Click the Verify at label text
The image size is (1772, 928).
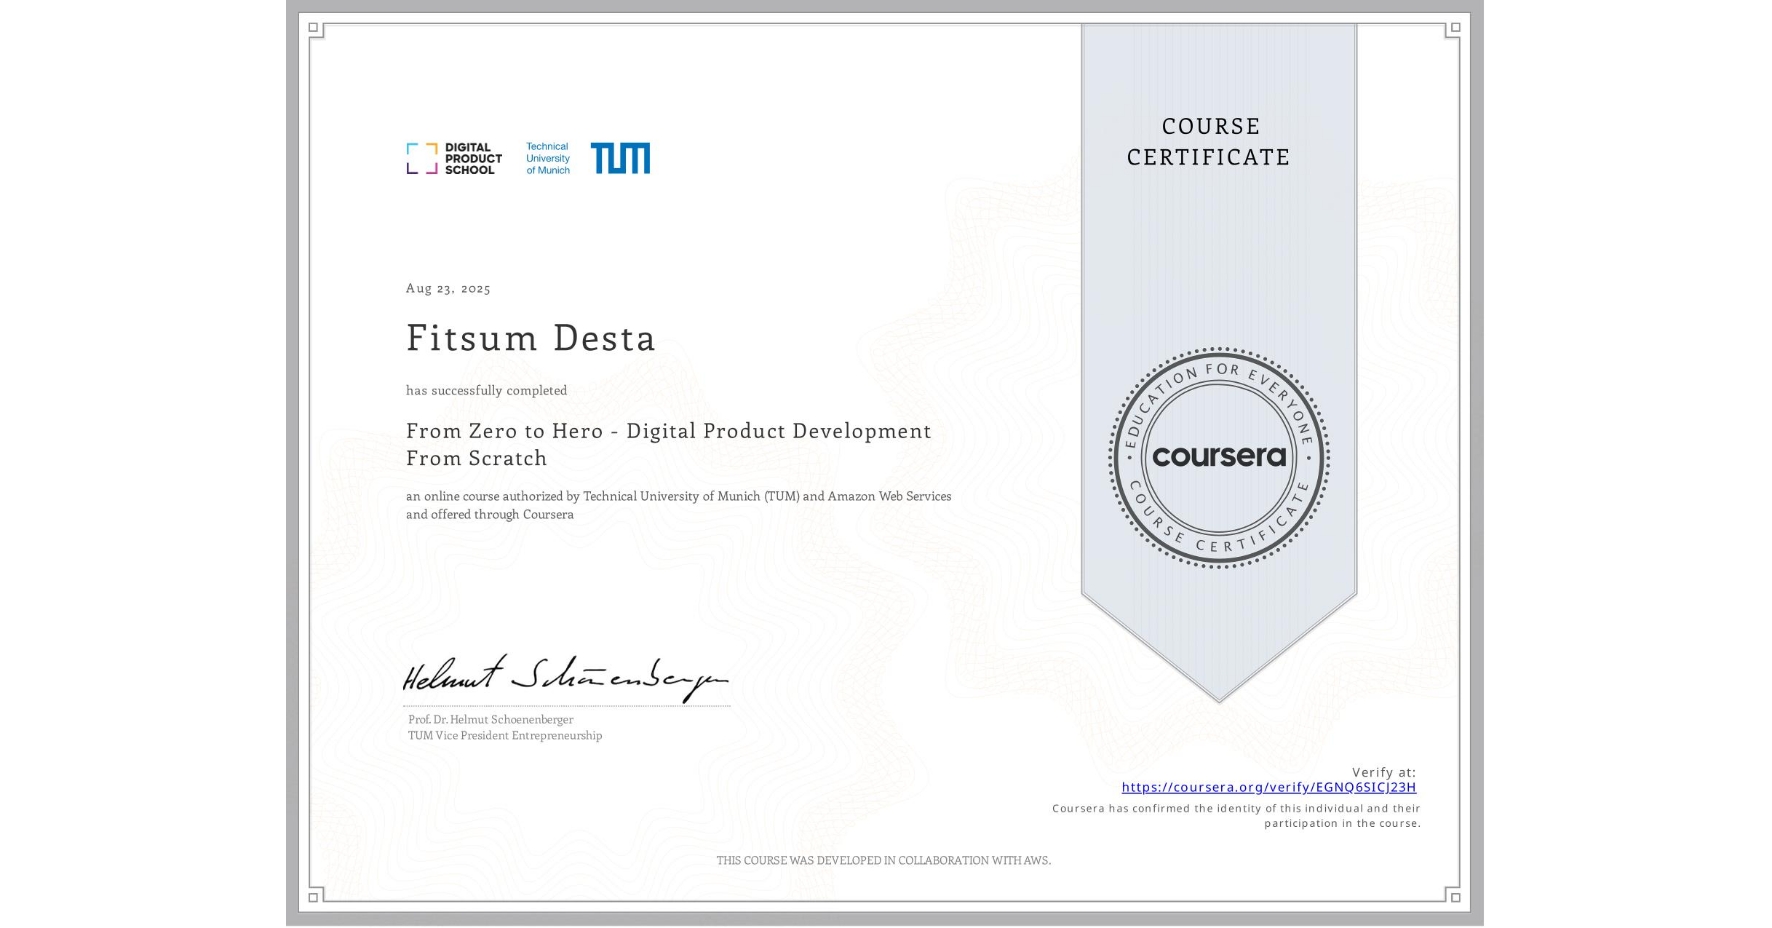click(1385, 771)
